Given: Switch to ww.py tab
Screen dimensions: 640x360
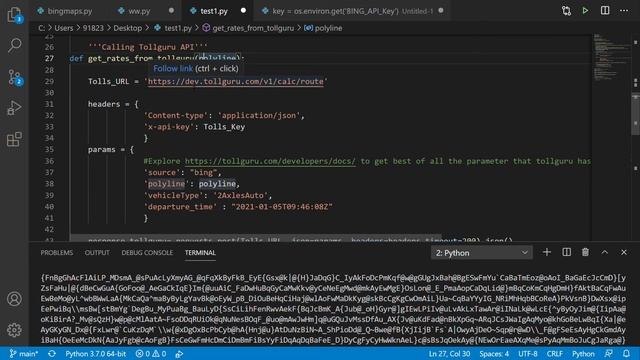Looking at the screenshot, I should point(139,11).
